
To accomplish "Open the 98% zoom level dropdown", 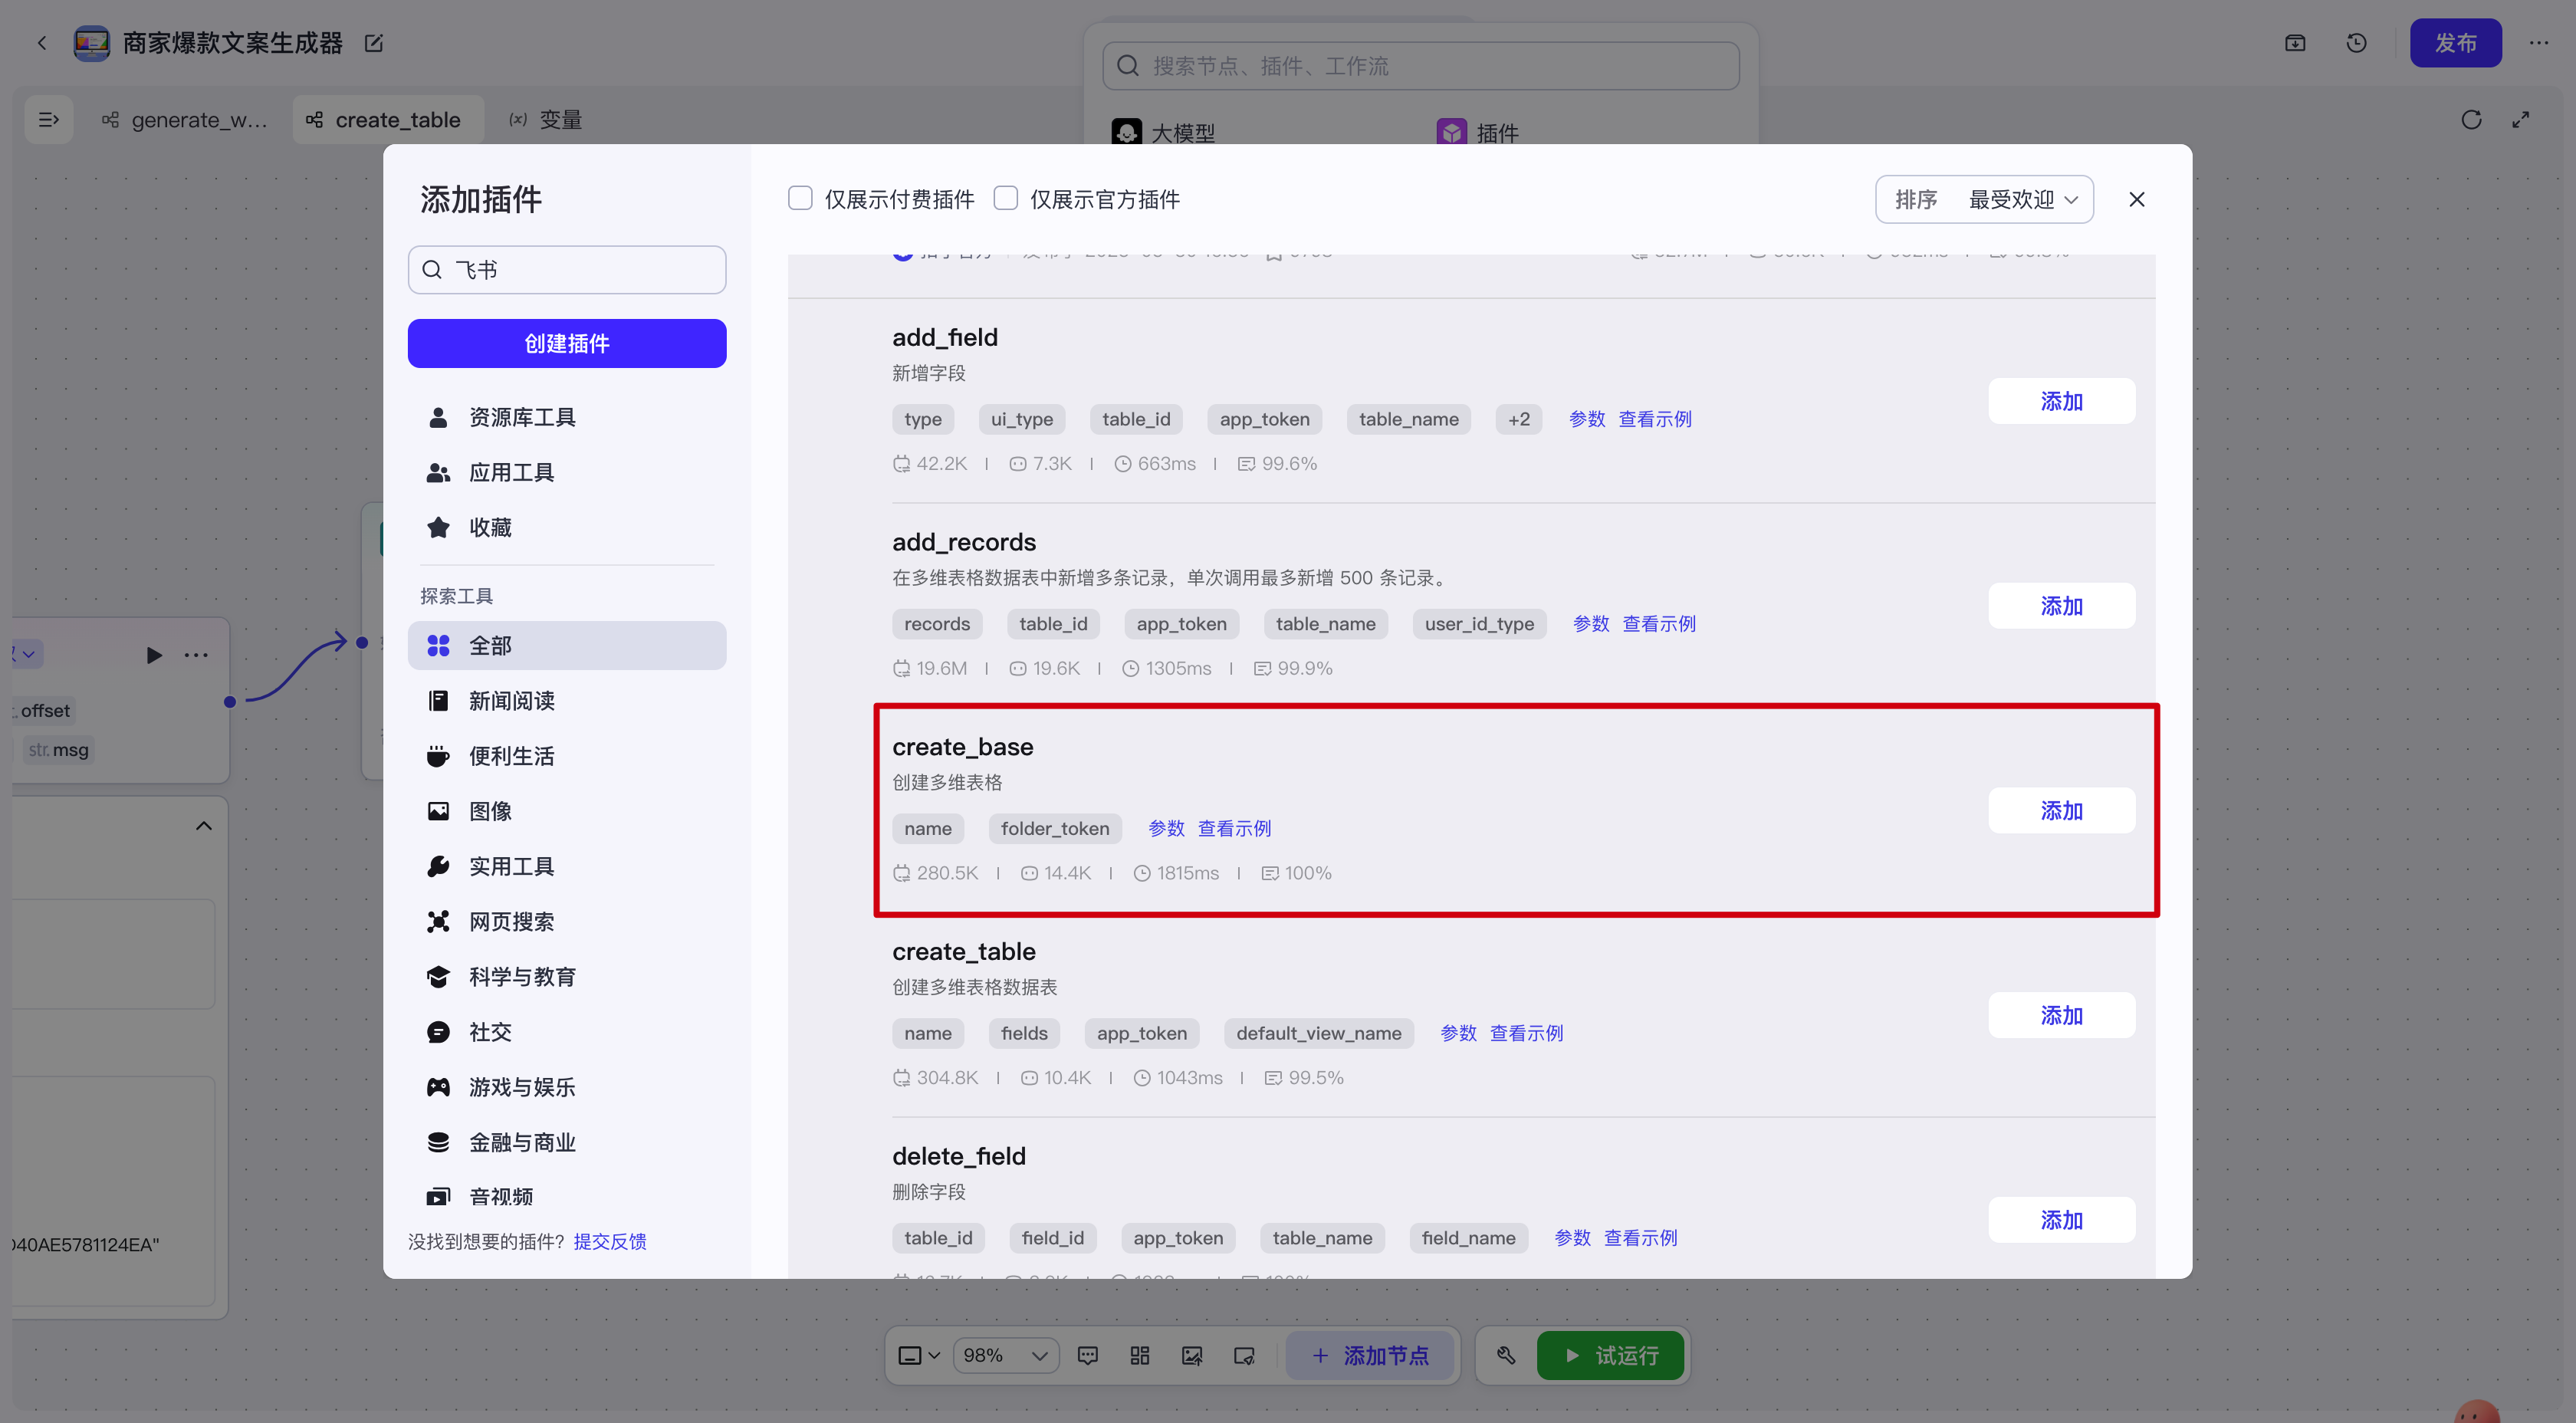I will pyautogui.click(x=1004, y=1355).
